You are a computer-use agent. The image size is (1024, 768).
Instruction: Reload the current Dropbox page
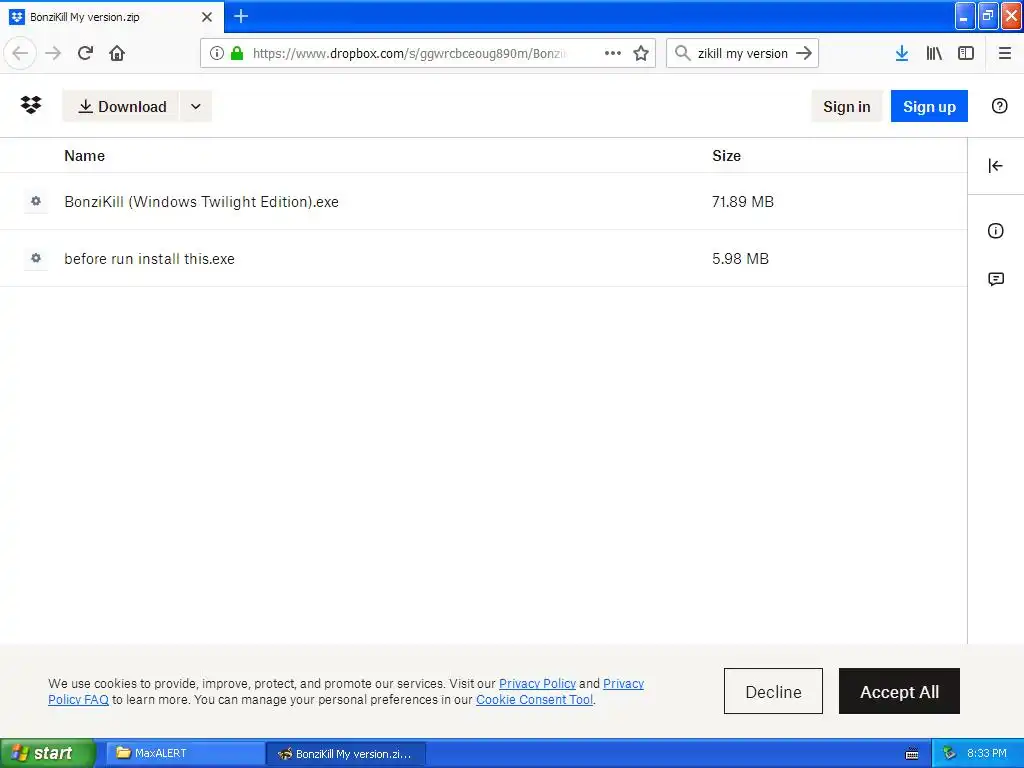tap(85, 53)
